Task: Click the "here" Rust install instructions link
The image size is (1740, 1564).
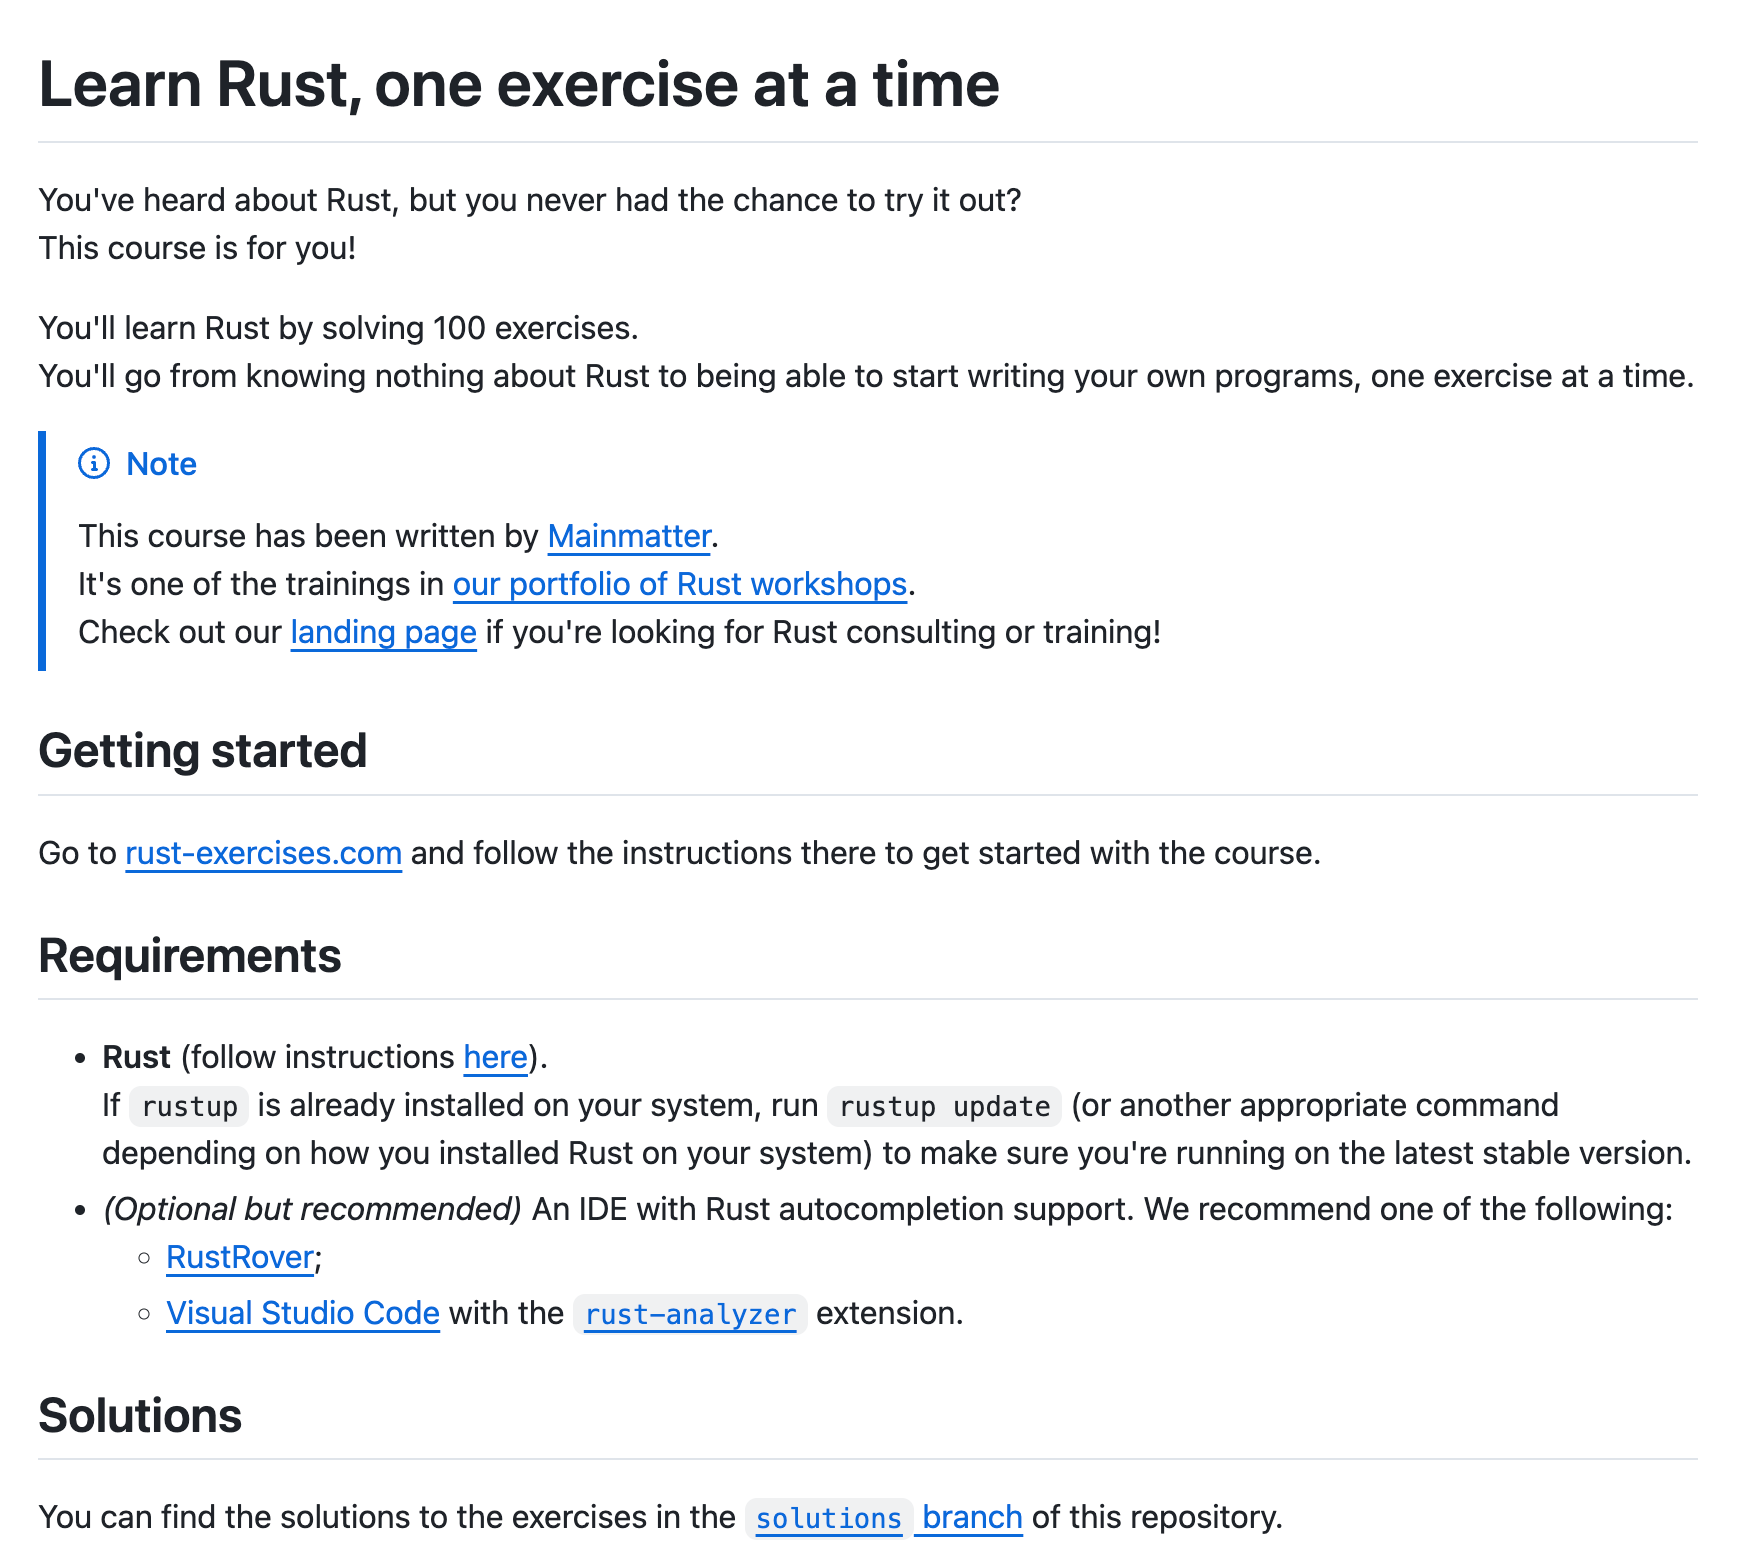Action: 495,1058
